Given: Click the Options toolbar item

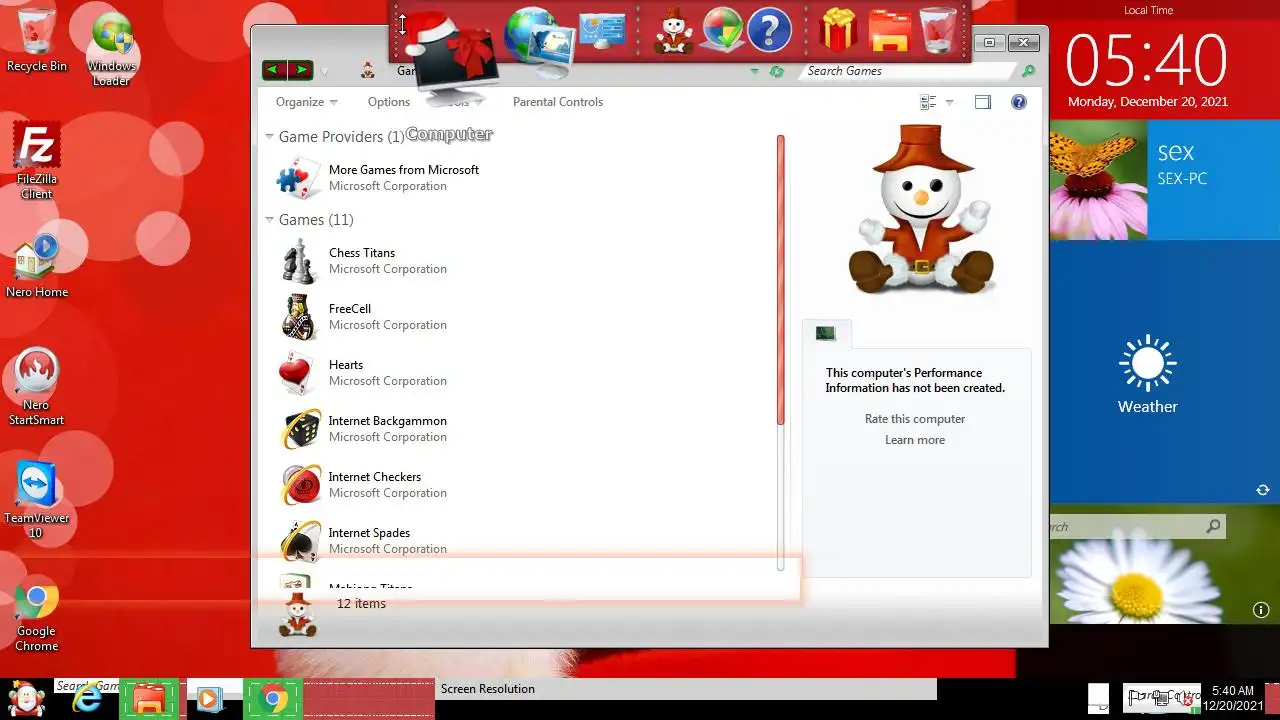Looking at the screenshot, I should tap(389, 102).
